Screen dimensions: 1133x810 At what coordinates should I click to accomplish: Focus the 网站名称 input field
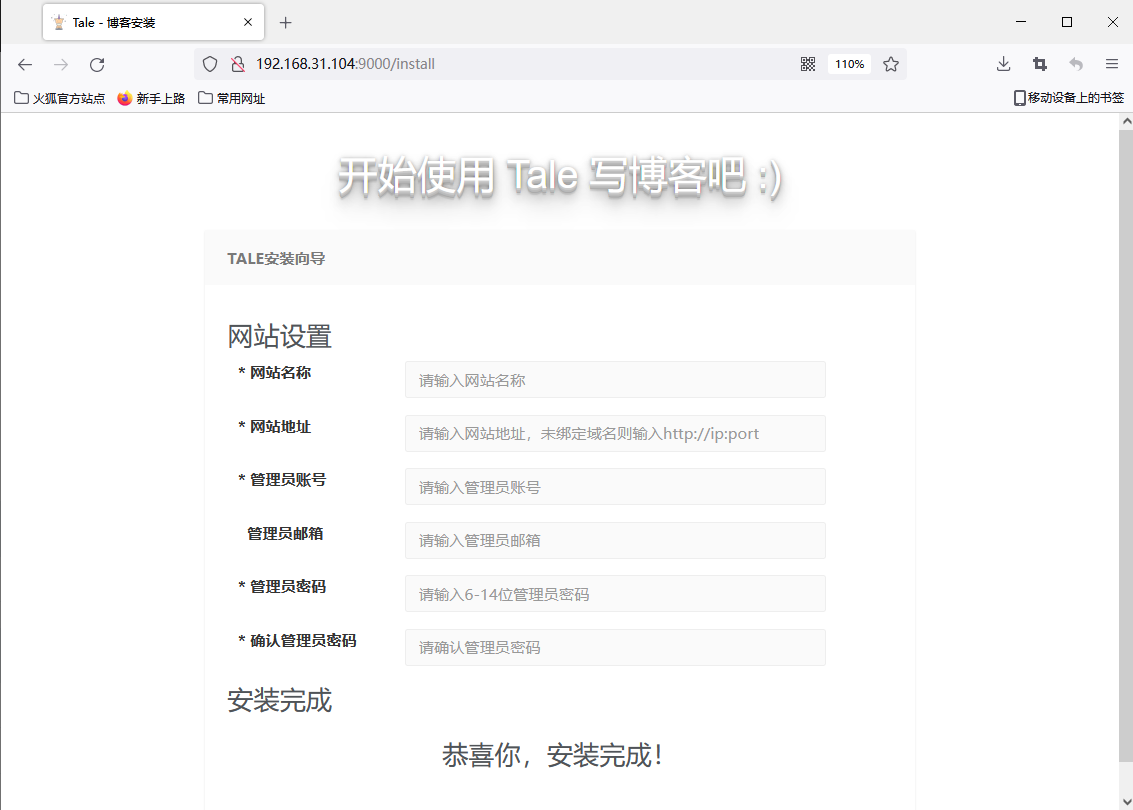pyautogui.click(x=615, y=380)
